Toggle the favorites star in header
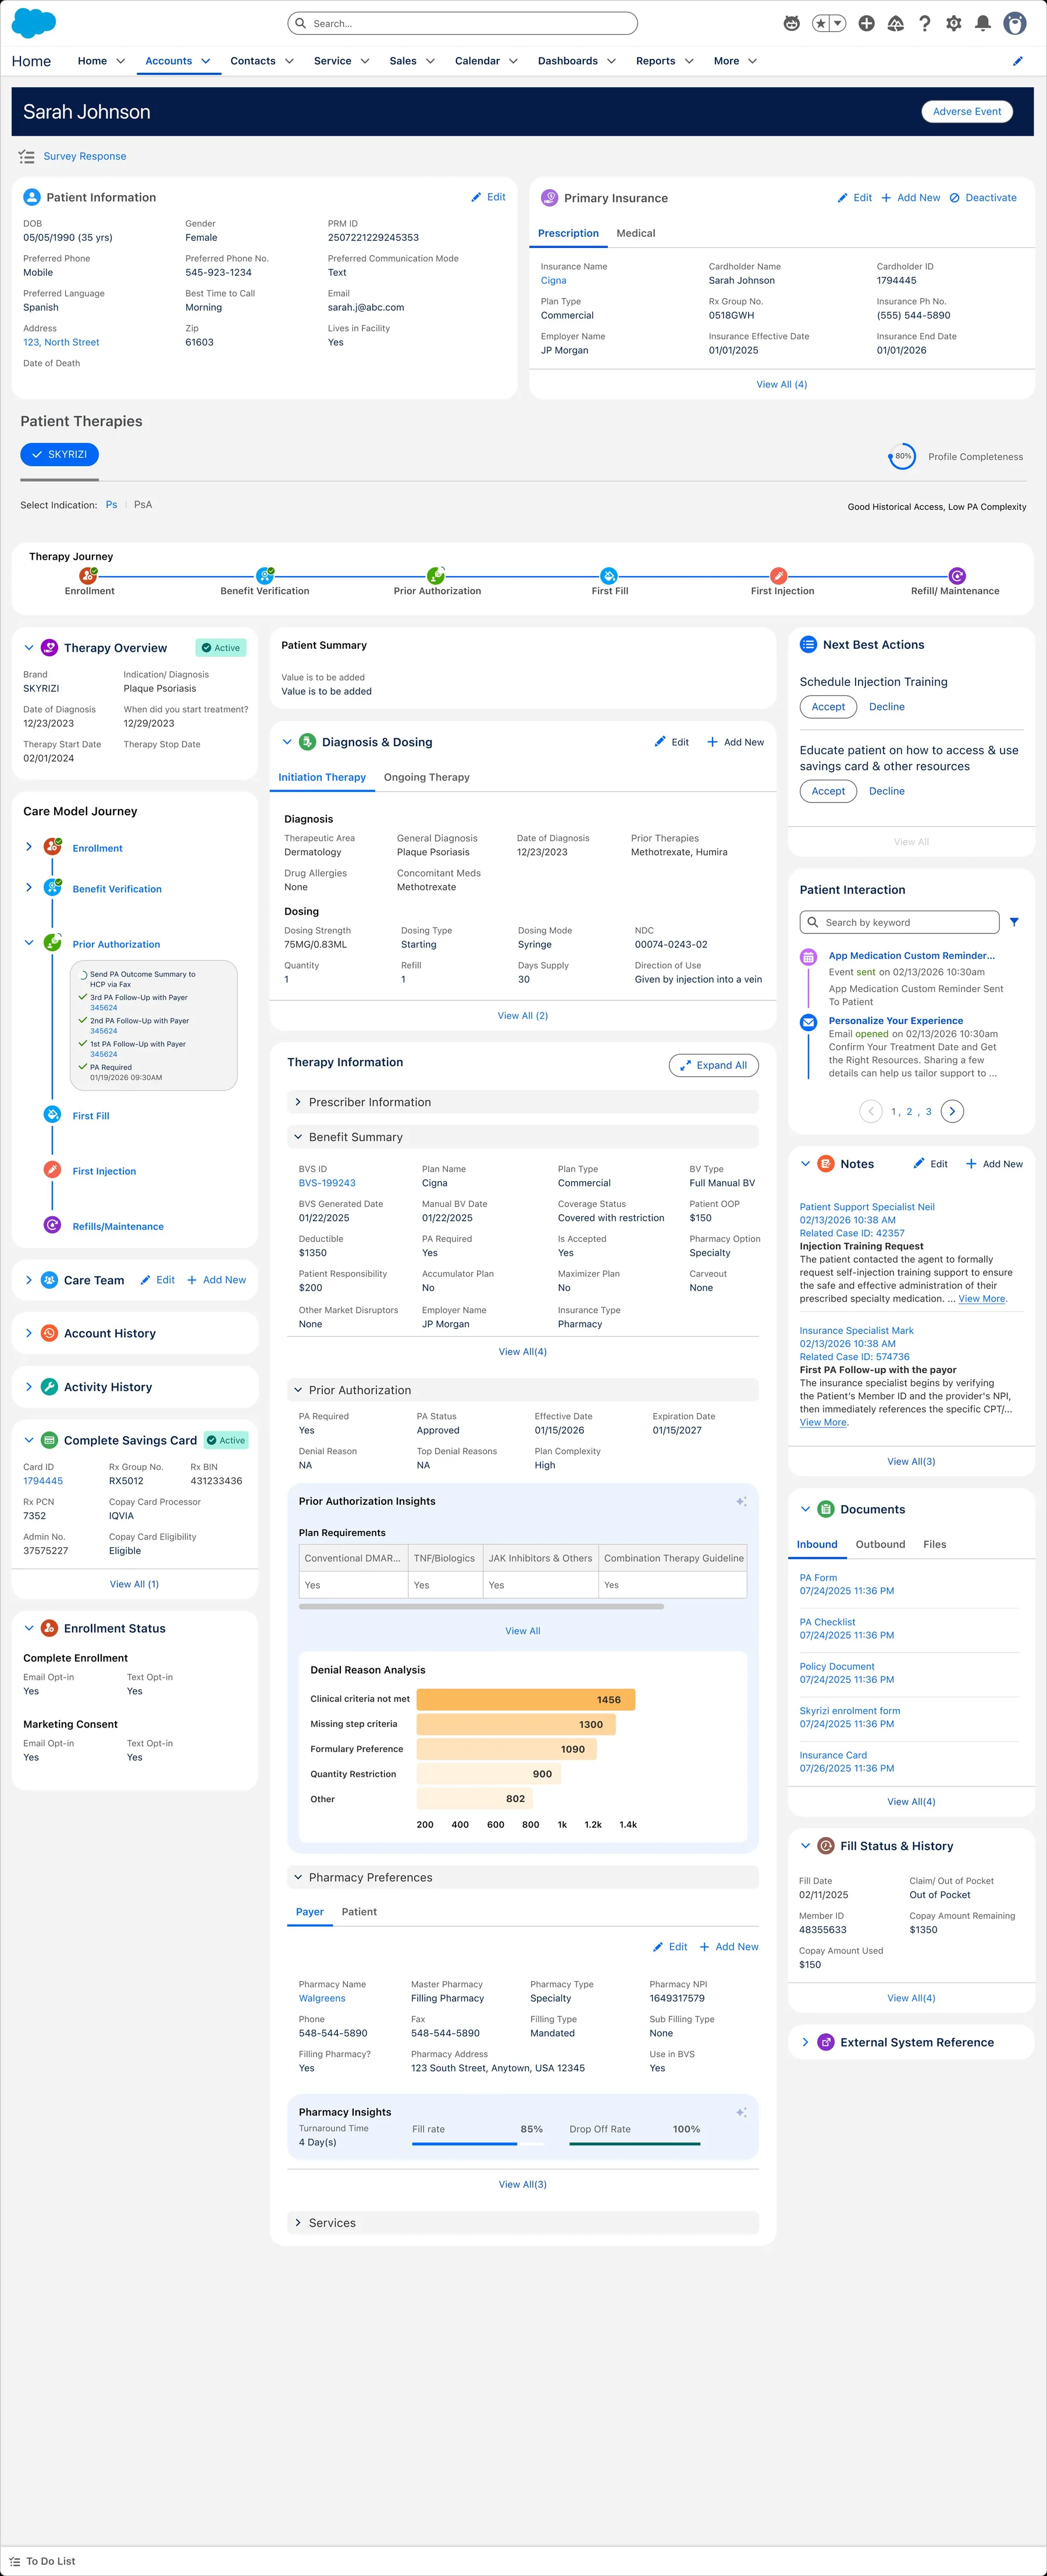Viewport: 1047px width, 2576px height. coord(821,23)
